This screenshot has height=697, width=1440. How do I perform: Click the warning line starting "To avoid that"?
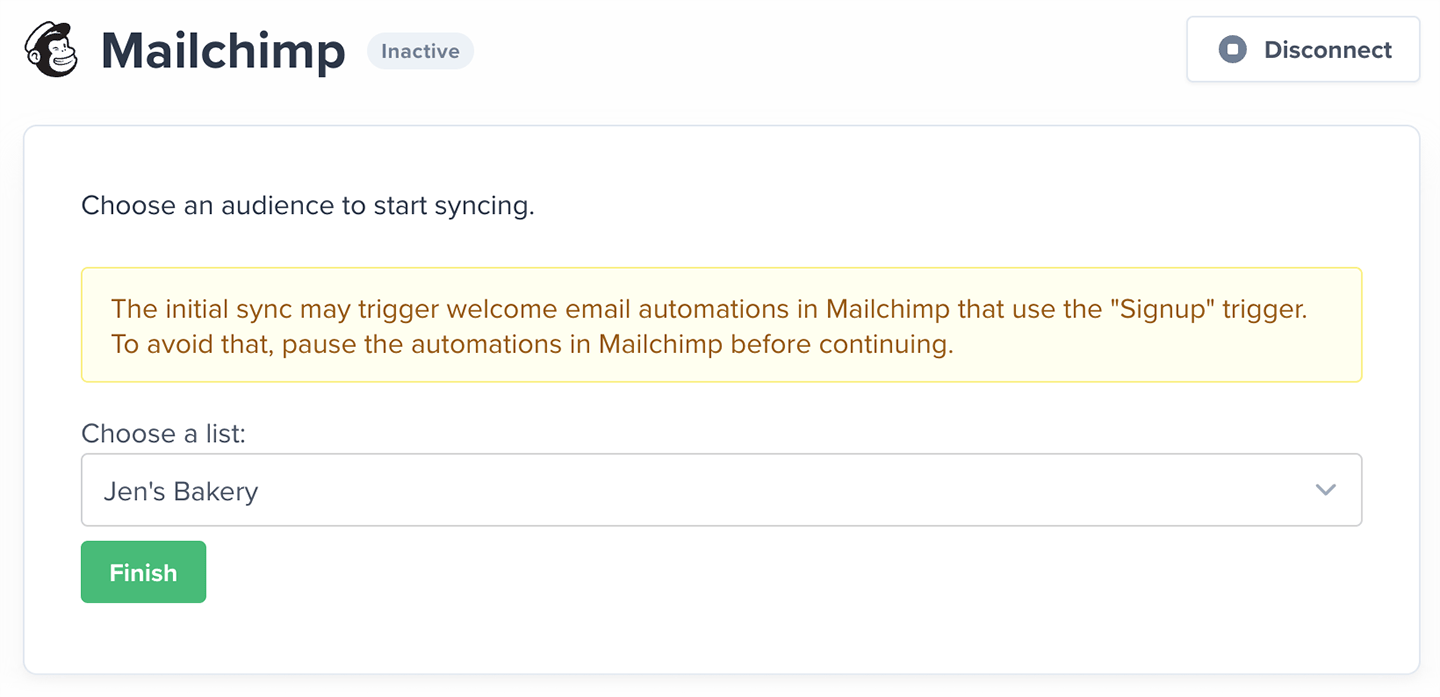point(532,345)
